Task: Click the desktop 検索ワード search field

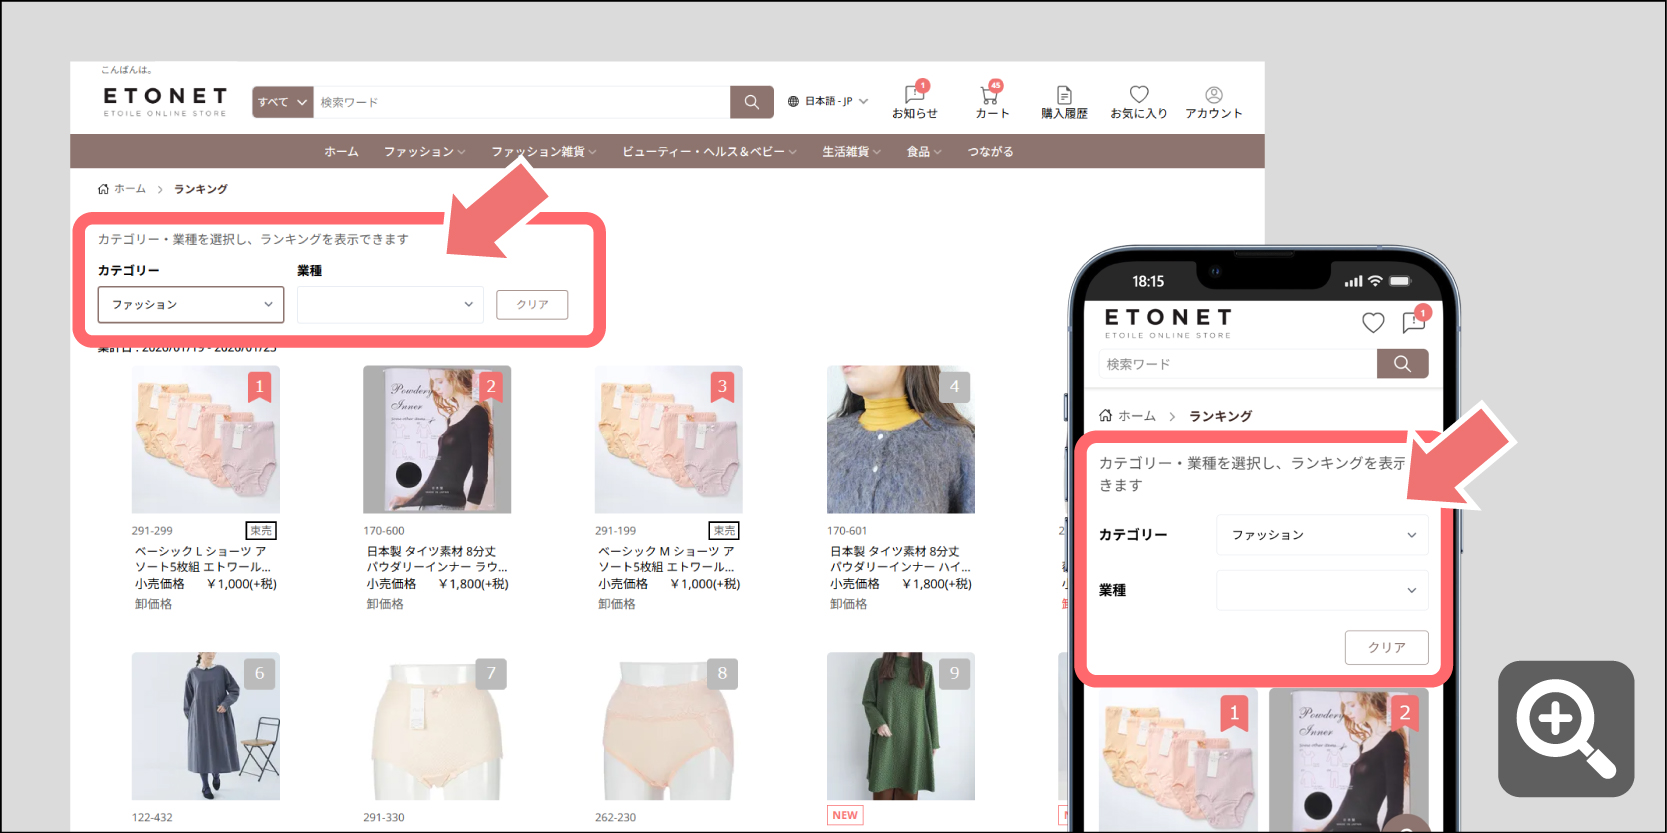Action: 522,102
